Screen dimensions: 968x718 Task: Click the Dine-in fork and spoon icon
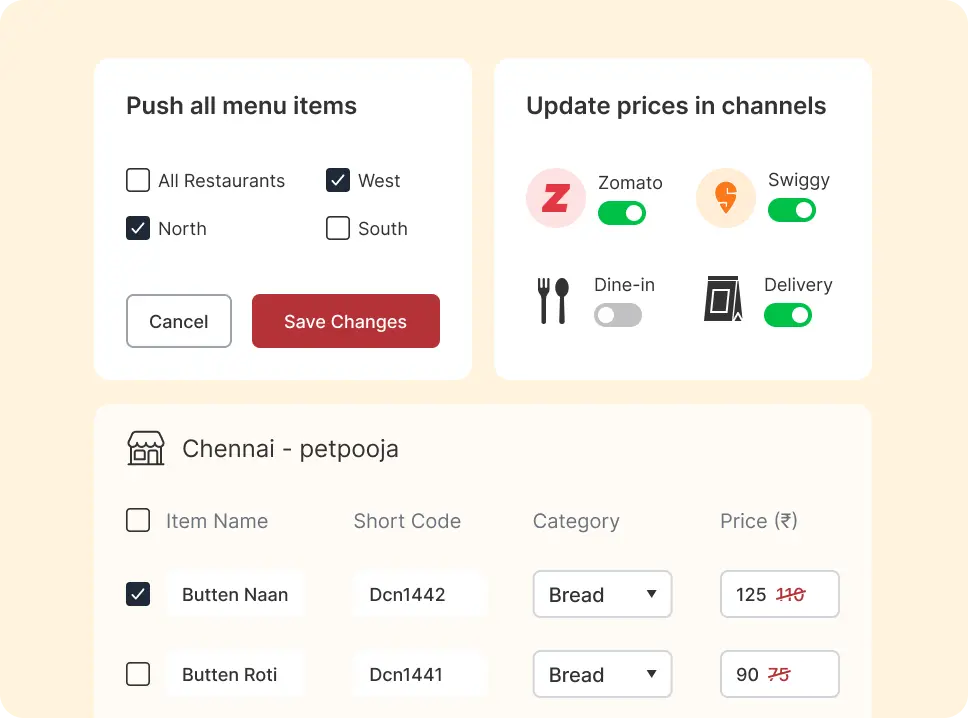click(553, 300)
